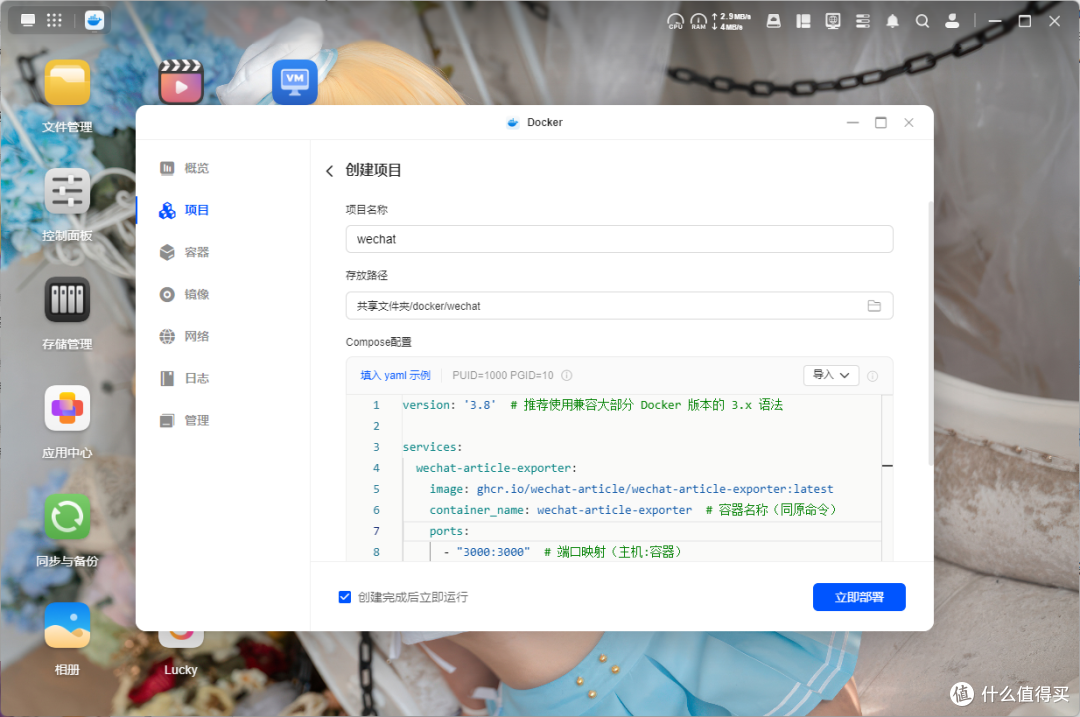Launch the video player desktop icon
This screenshot has width=1080, height=717.
(180, 83)
